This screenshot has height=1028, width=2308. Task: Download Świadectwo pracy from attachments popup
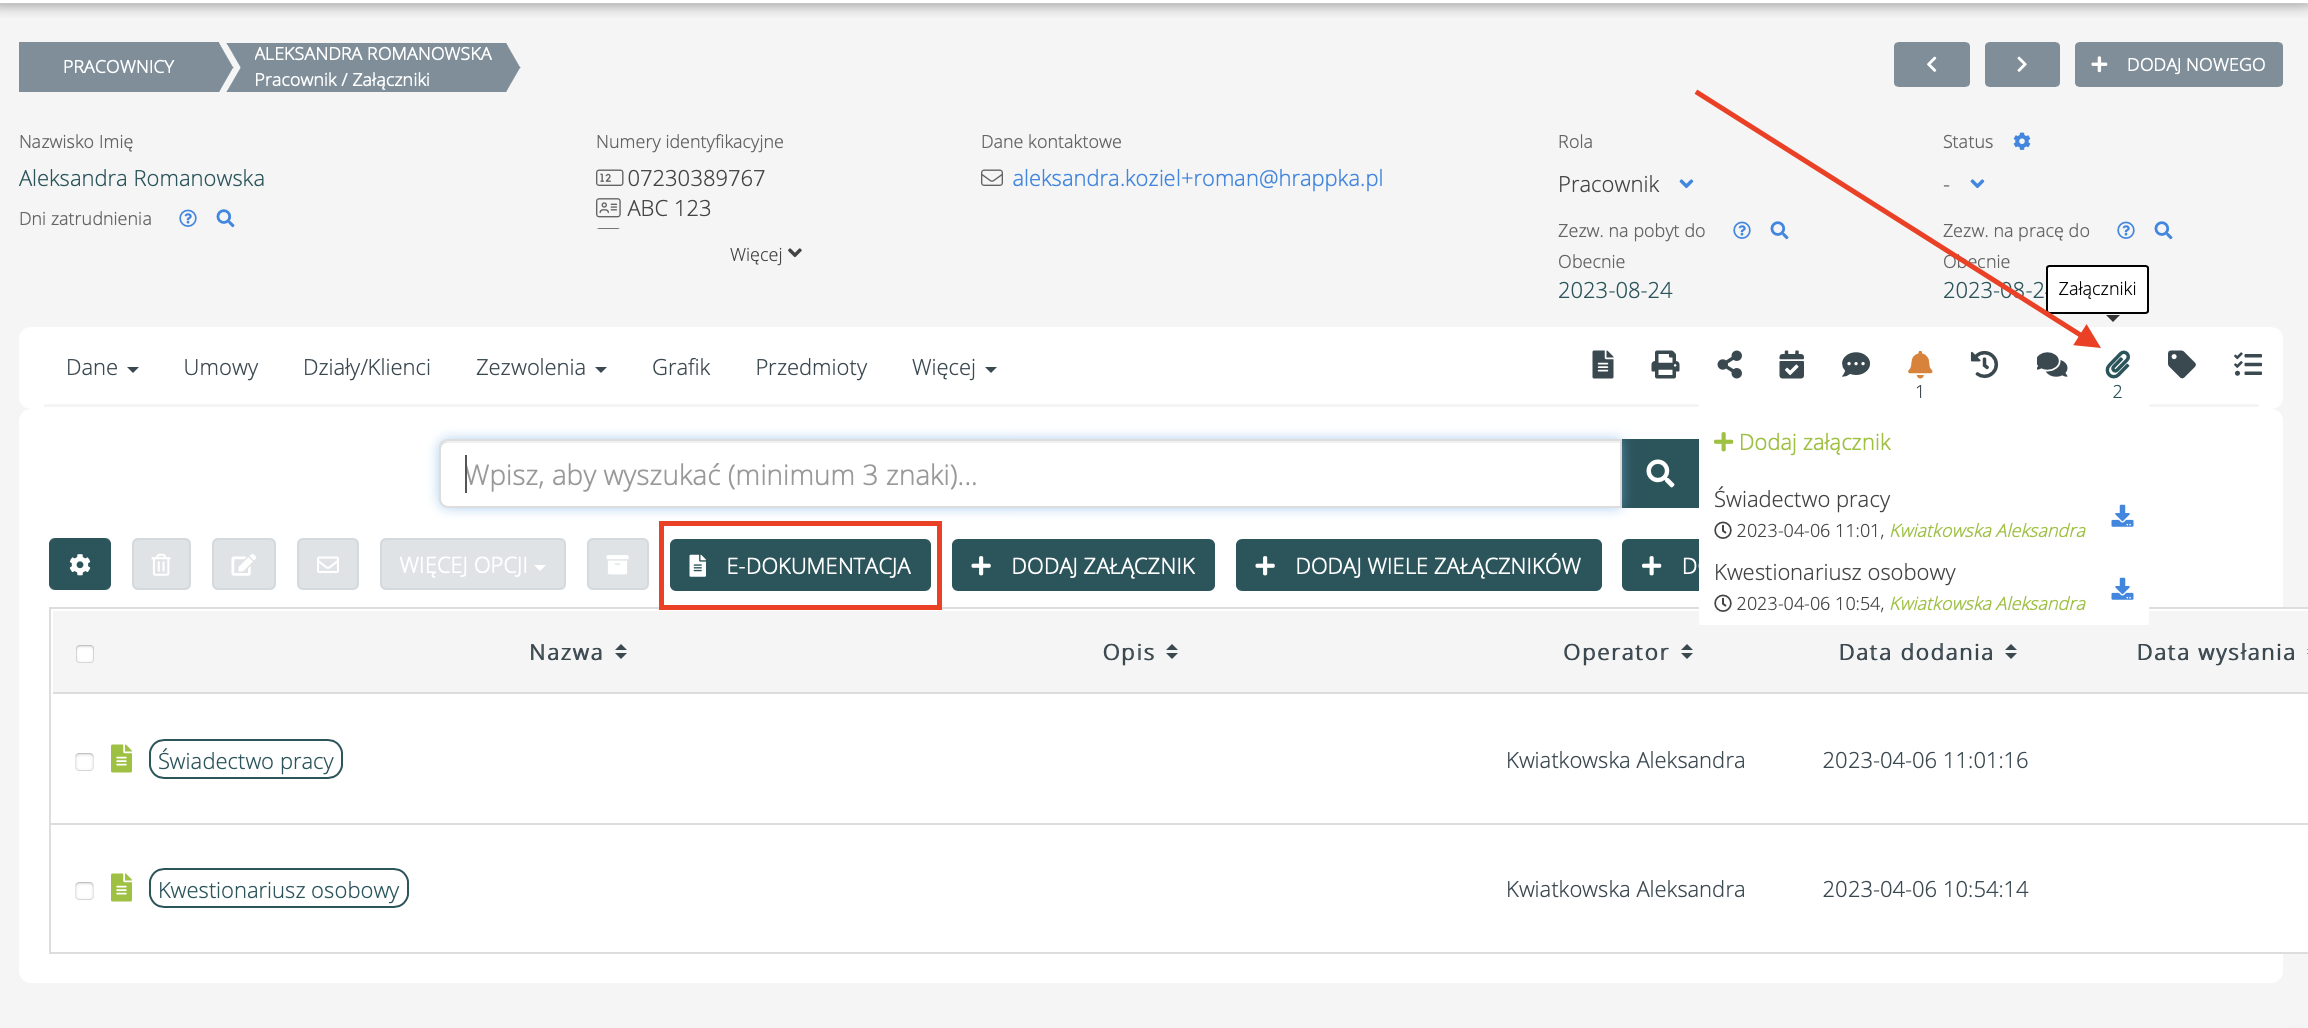tap(2122, 517)
